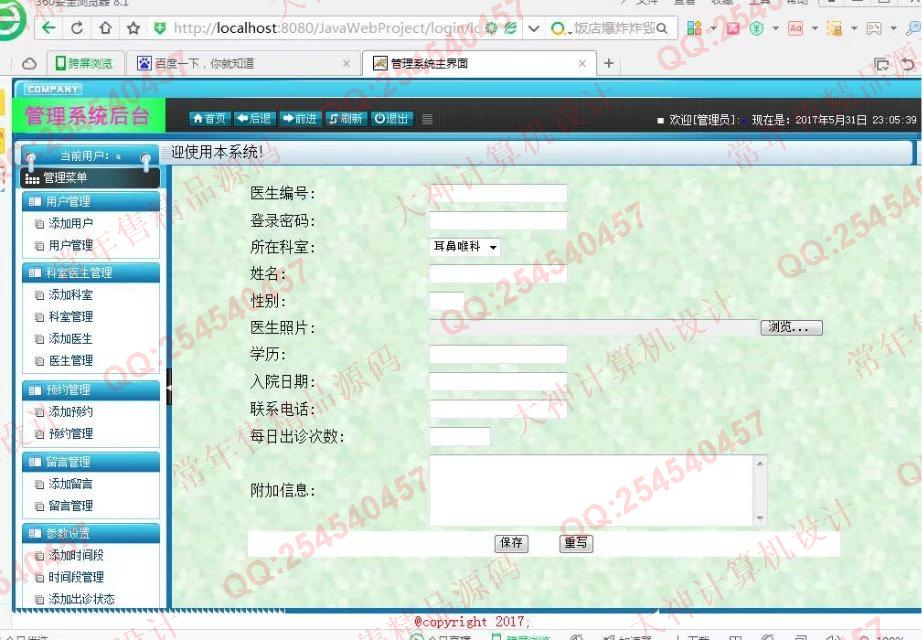Viewport: 922px width, 640px height.
Task: Open 添加科室 in sidebar
Action: pos(70,295)
